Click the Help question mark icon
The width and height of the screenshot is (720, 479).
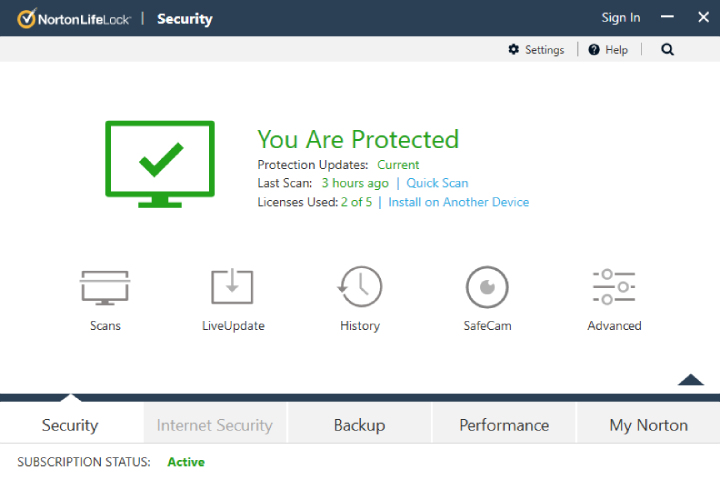[594, 50]
